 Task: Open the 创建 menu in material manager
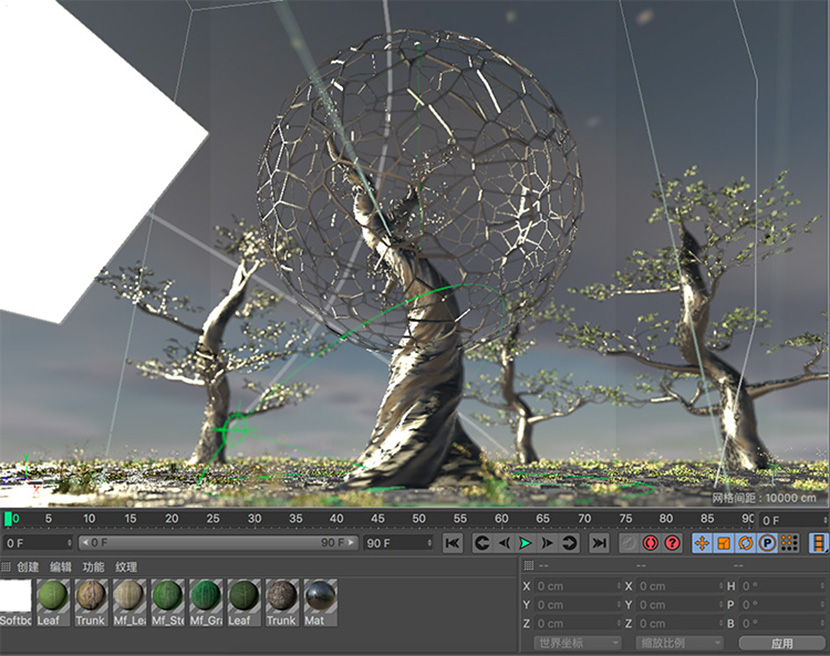click(x=28, y=567)
